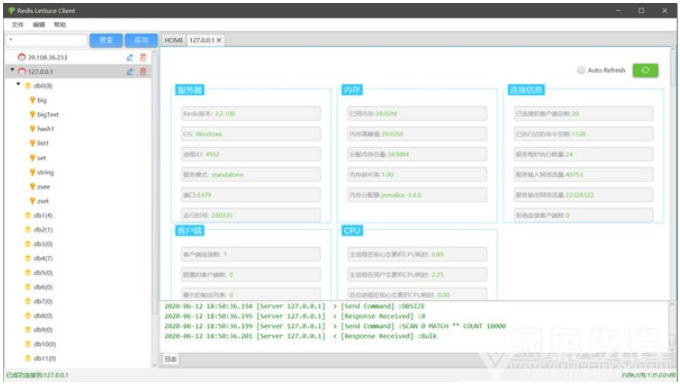Click the blue add button beside search

coord(141,40)
